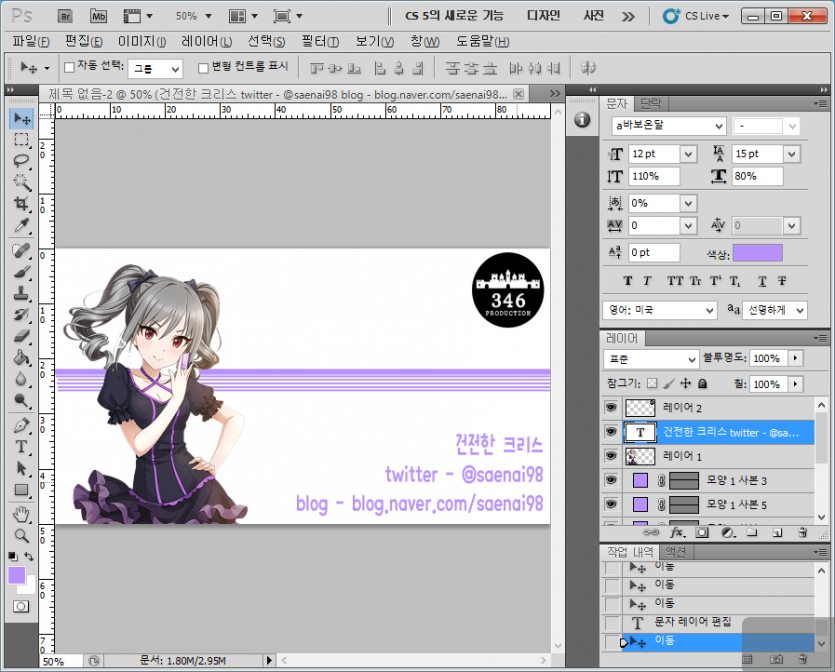Image resolution: width=835 pixels, height=672 pixels.
Task: Hide the 레이어 2 layer
Action: click(x=611, y=408)
